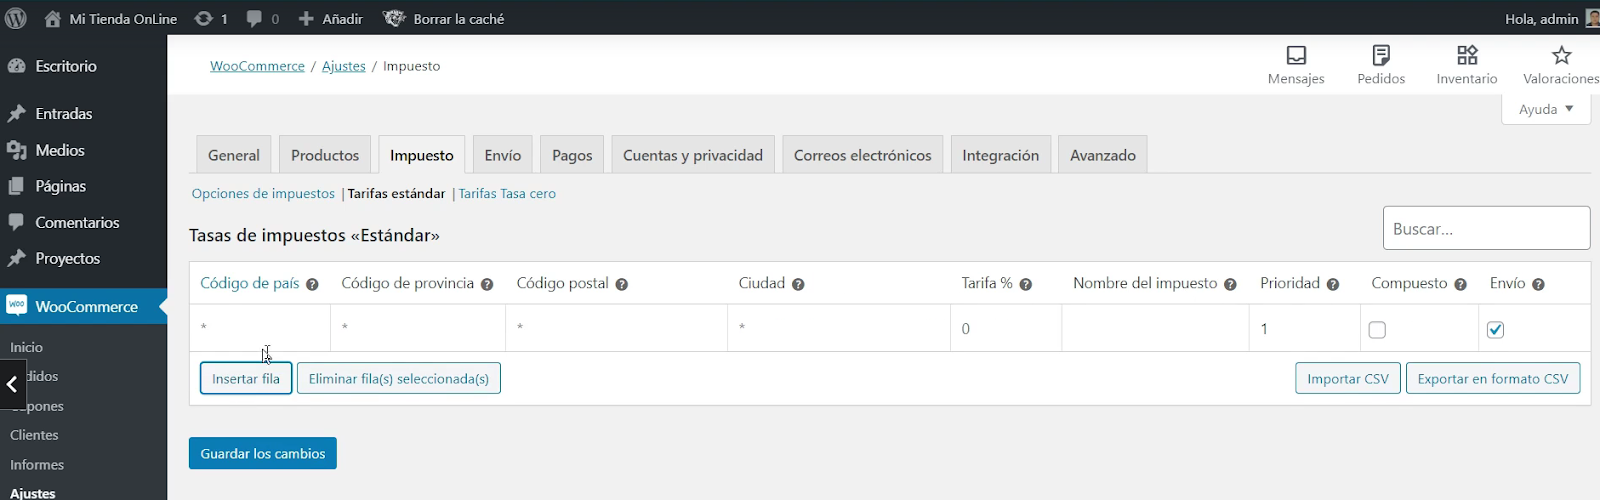This screenshot has height=500, width=1600.
Task: Collapse the sidebar with the left chevron
Action: click(12, 384)
